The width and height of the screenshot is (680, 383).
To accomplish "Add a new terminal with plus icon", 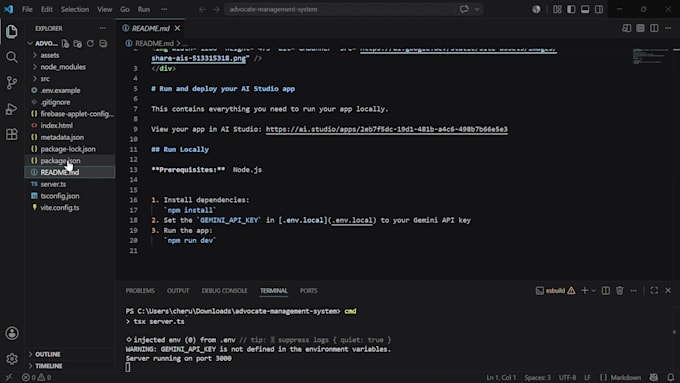I will (x=584, y=291).
